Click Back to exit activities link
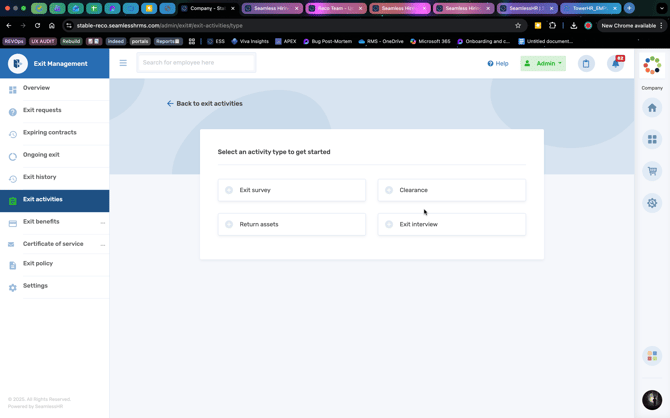The image size is (670, 418). click(x=205, y=103)
